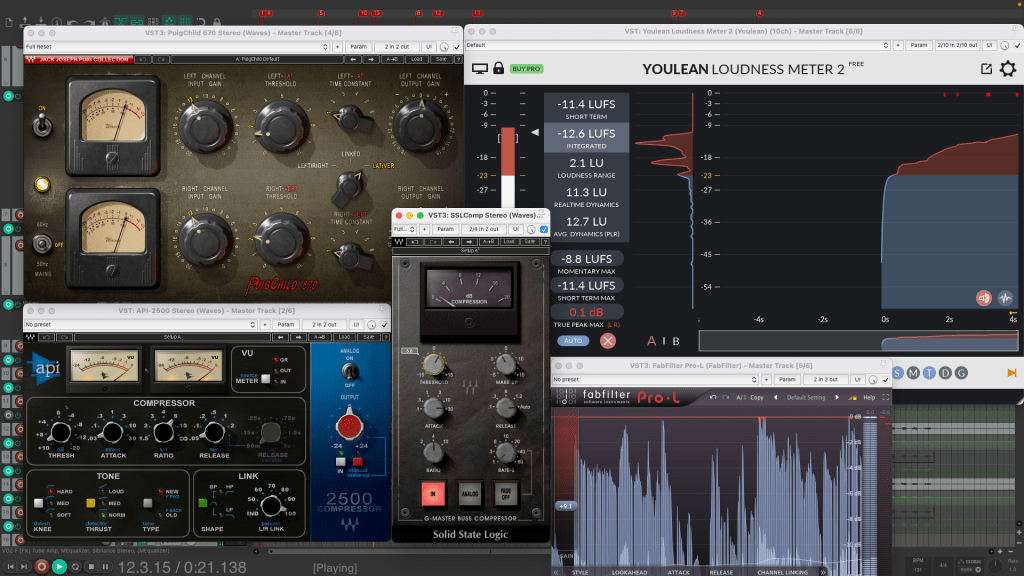
Task: Toggle the SSLComp plugin bypass checkbox
Action: [x=543, y=229]
